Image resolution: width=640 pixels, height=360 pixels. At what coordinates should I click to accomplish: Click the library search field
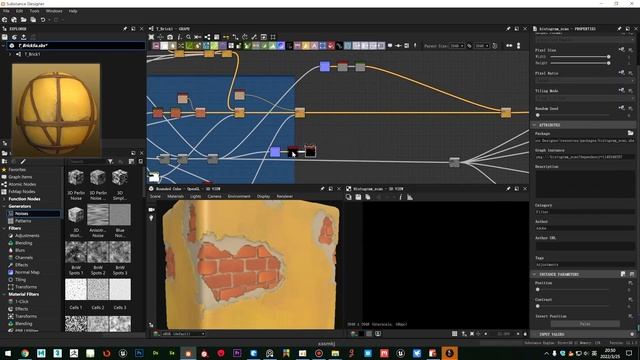point(87,162)
